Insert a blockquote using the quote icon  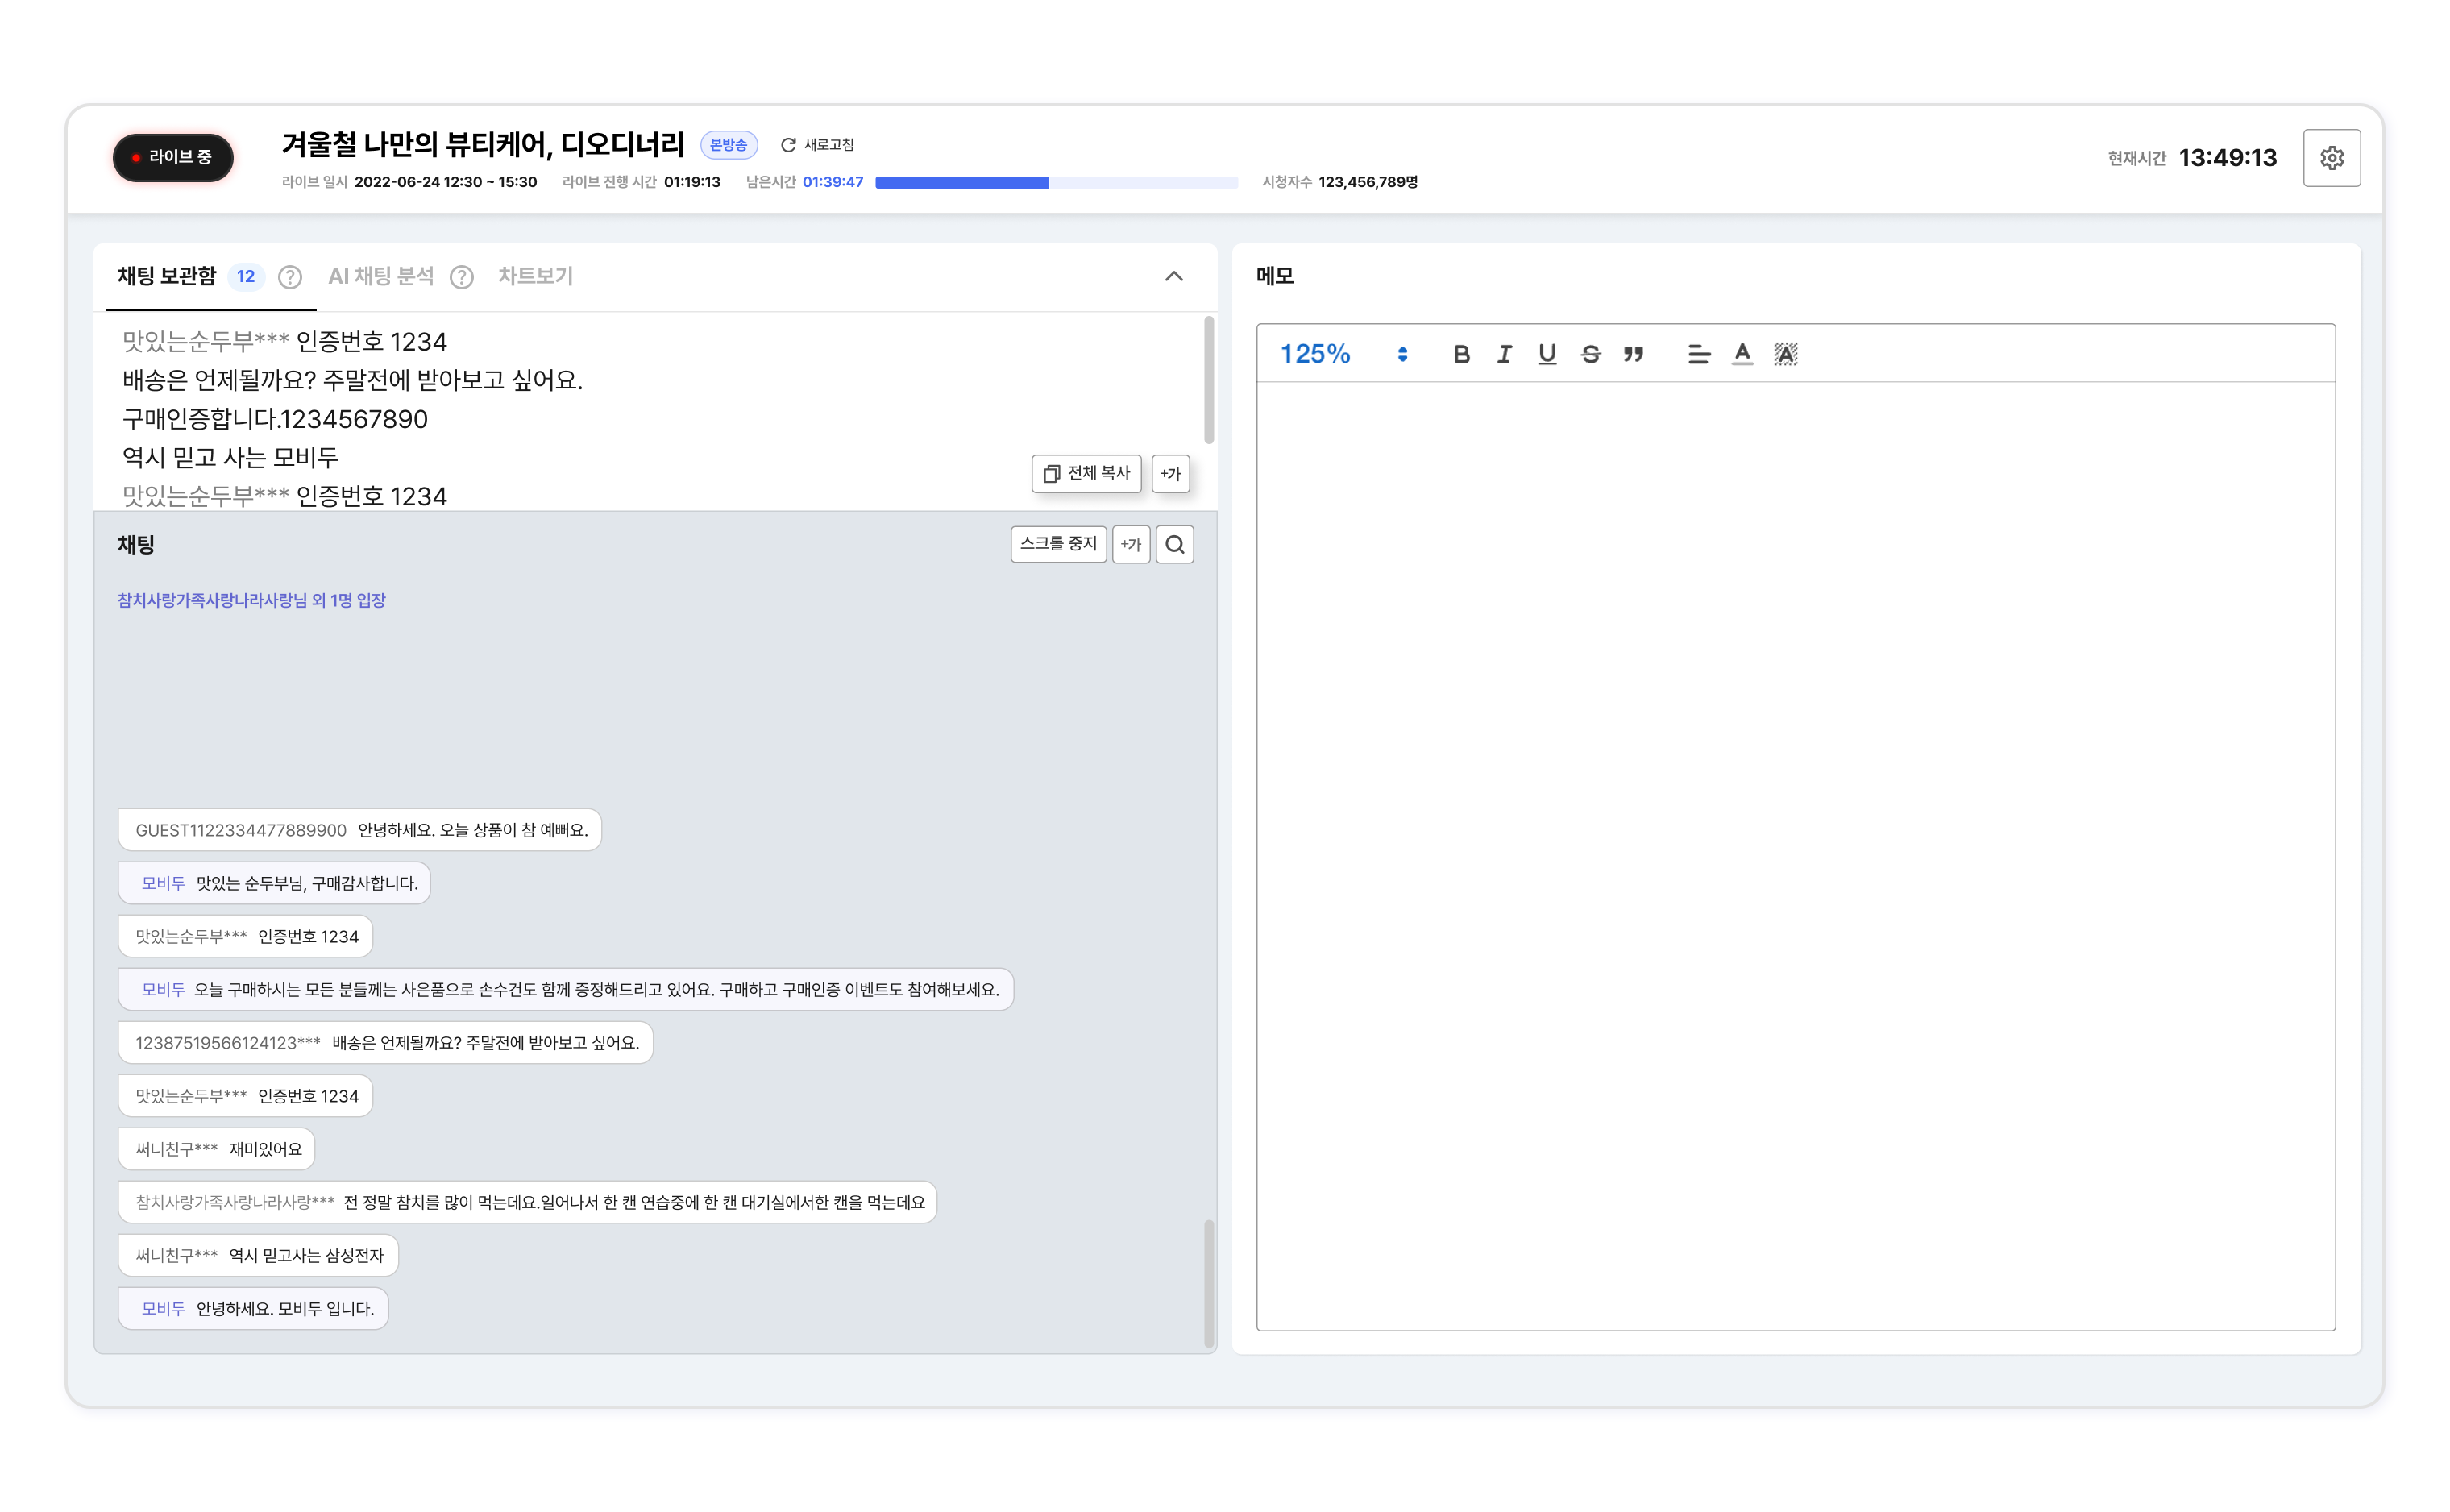1633,354
